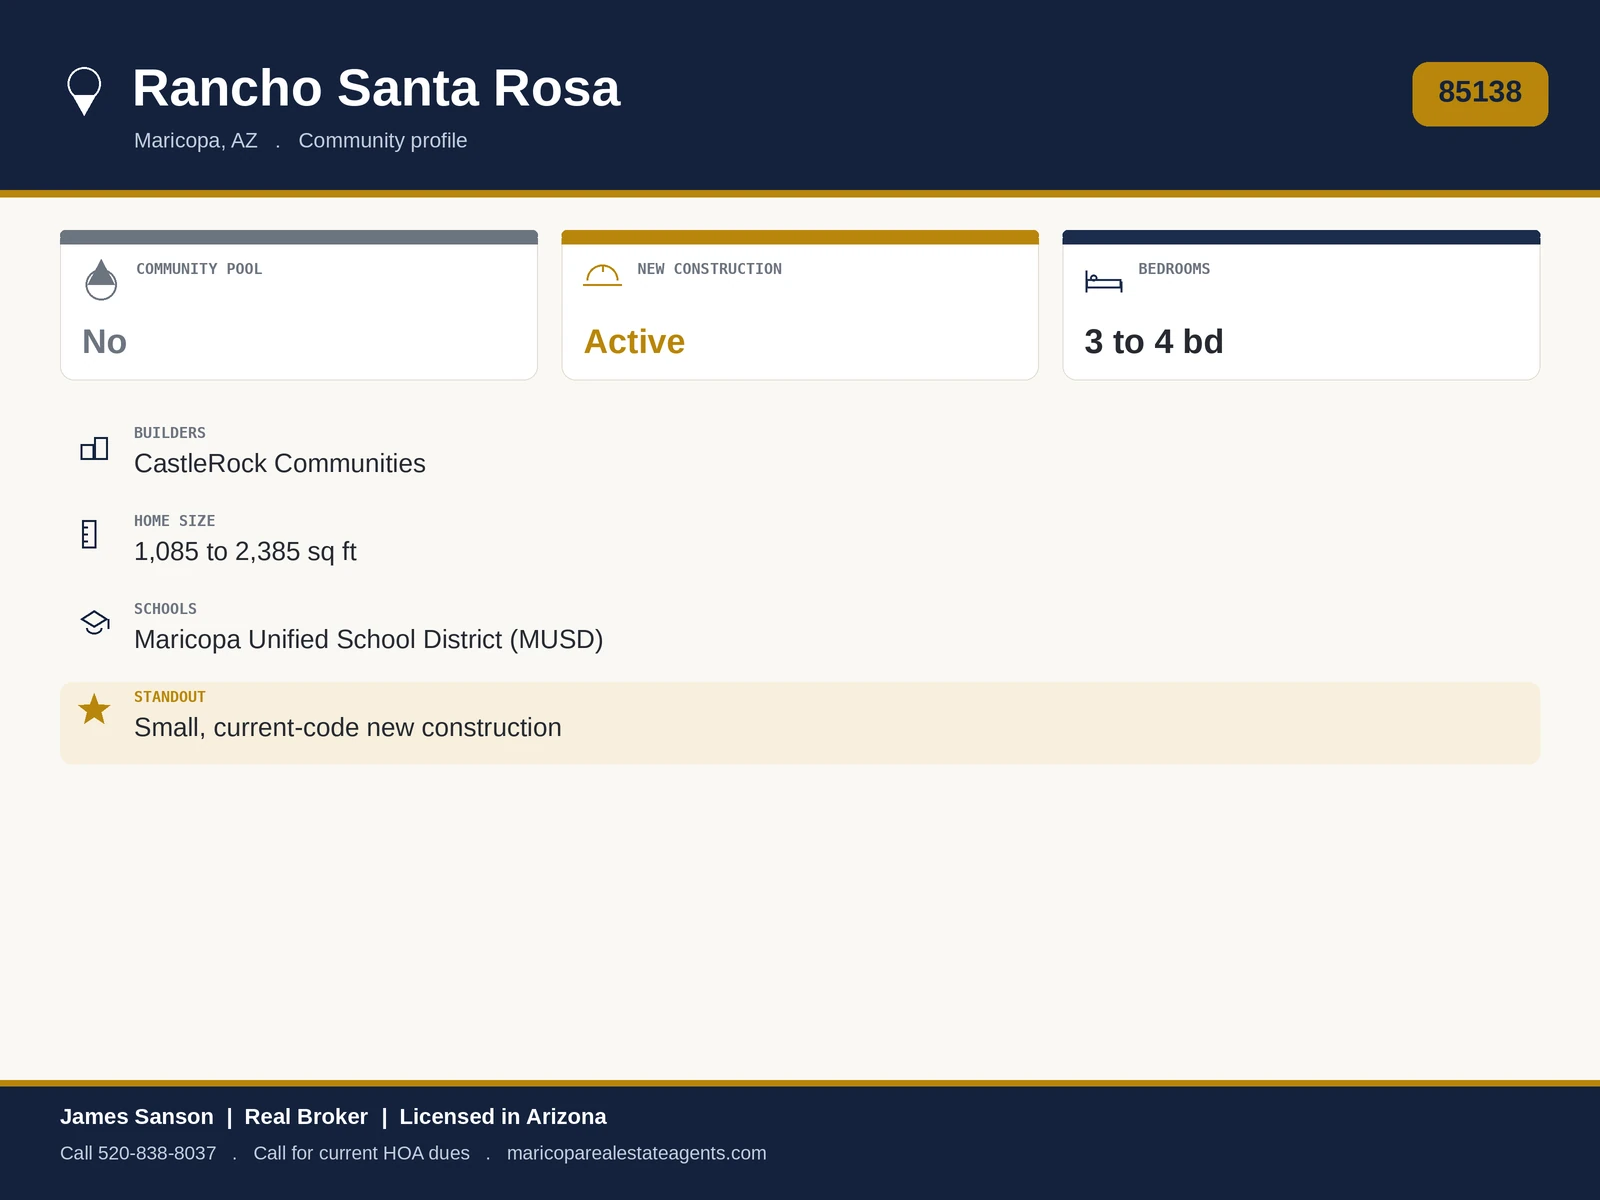Click the 'HOME SIZE' label
1600x1200 pixels.
[175, 521]
